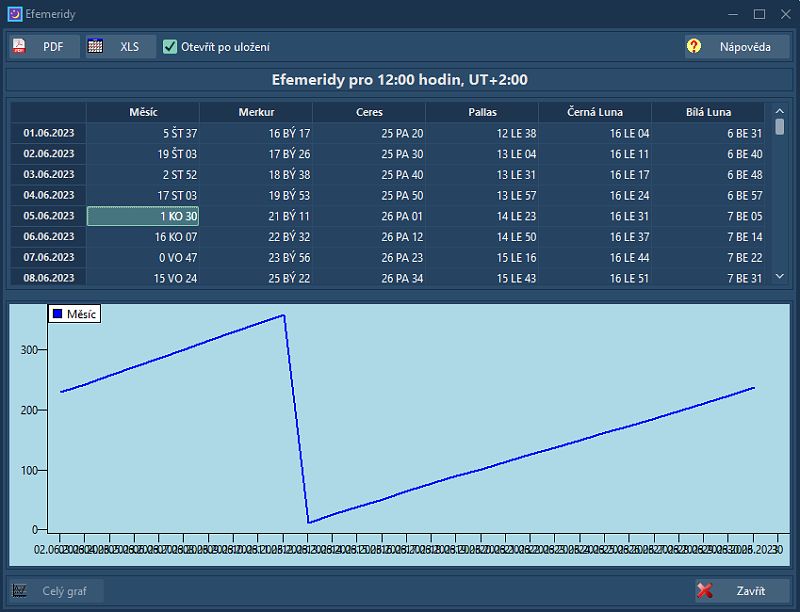Select the Měsíc column header
Screen dimensions: 800x612
143,112
